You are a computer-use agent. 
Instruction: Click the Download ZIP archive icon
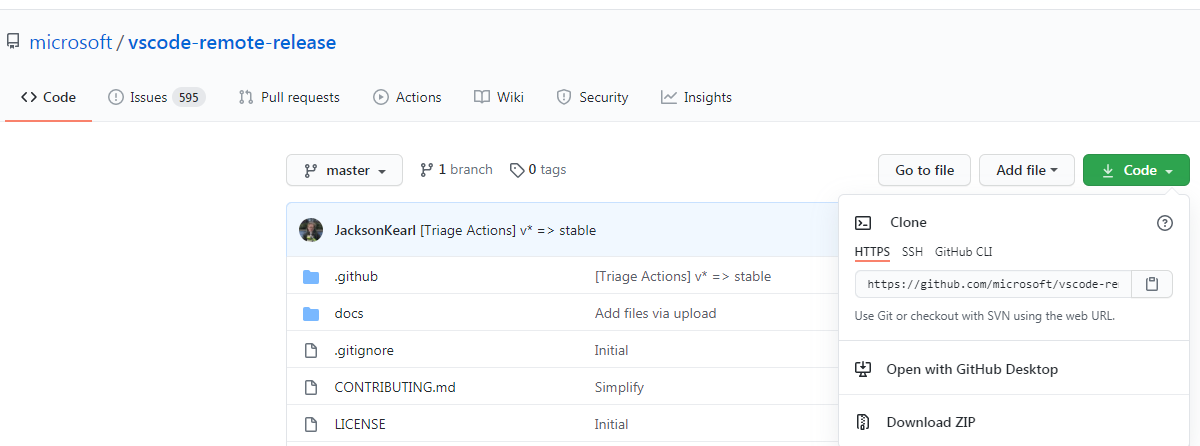pyautogui.click(x=864, y=422)
